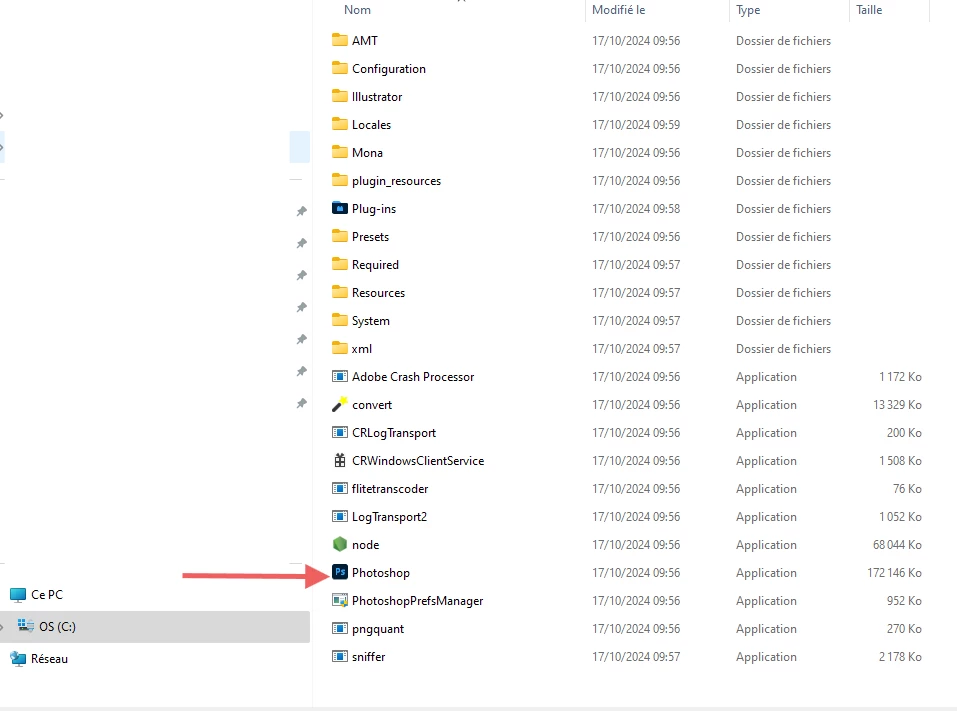Click the PhotoshopPrefsManager file name
Viewport: 957px width, 711px height.
pyautogui.click(x=417, y=601)
